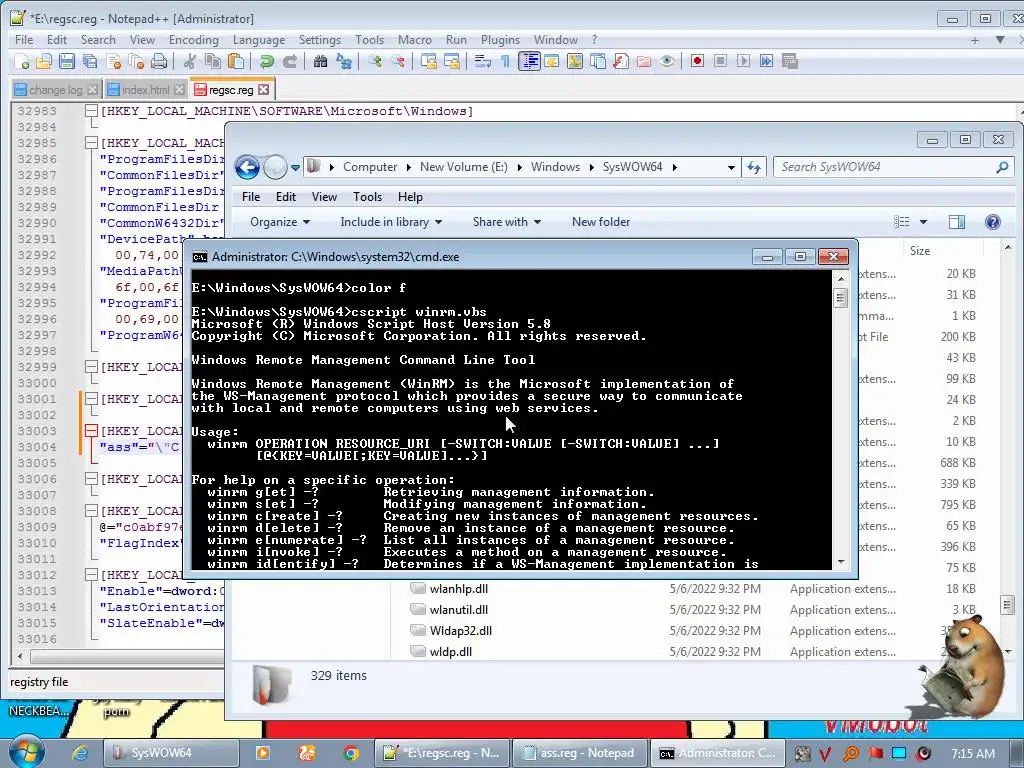
Task: Click the Zoom In magnifier icon
Action: point(374,61)
